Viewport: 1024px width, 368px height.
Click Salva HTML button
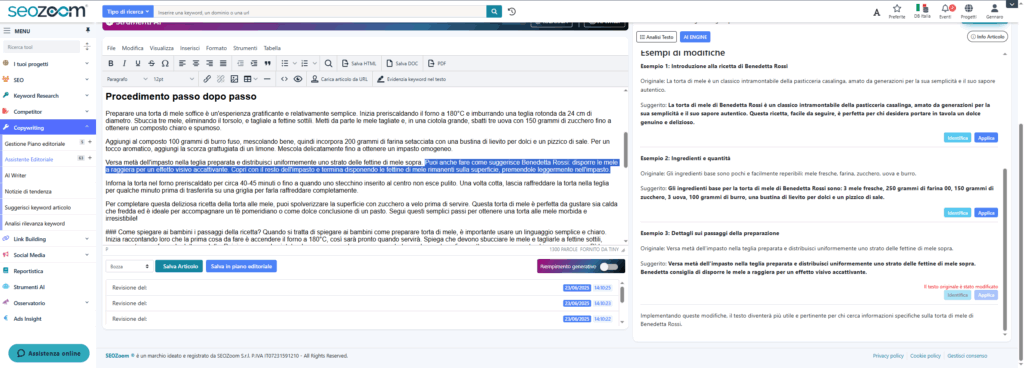[x=360, y=63]
